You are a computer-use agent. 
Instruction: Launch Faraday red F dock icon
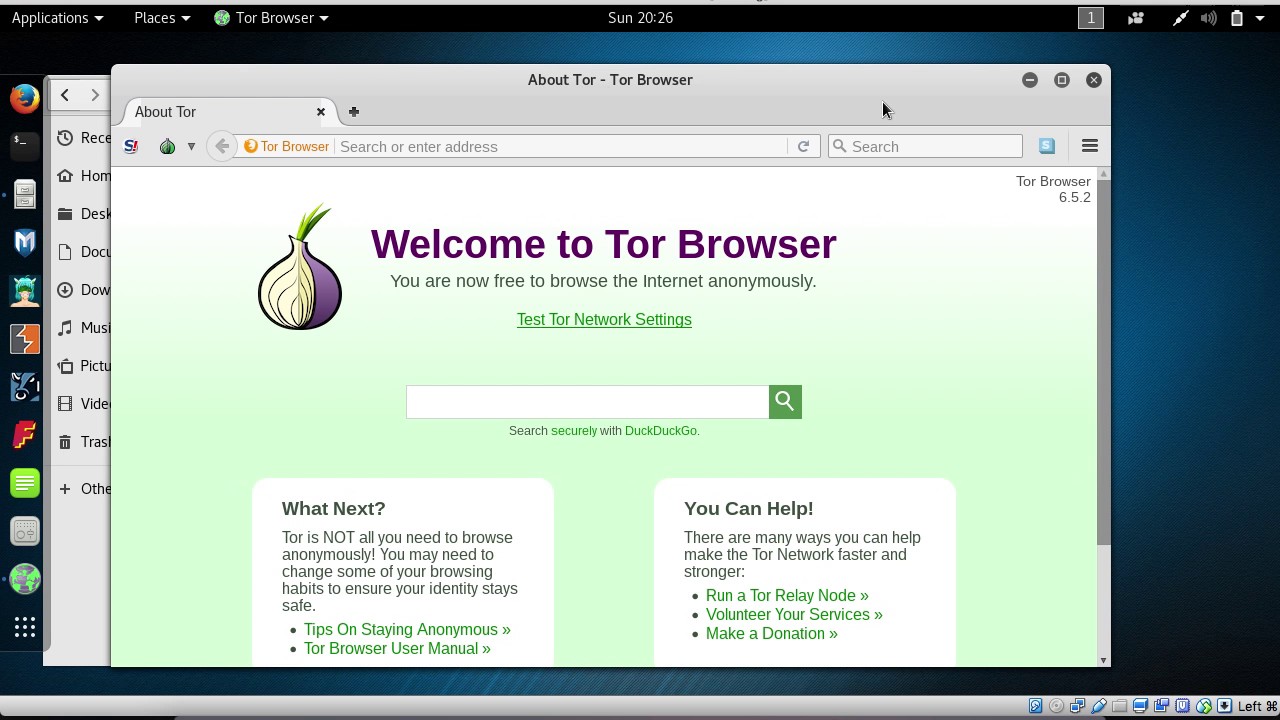point(25,435)
